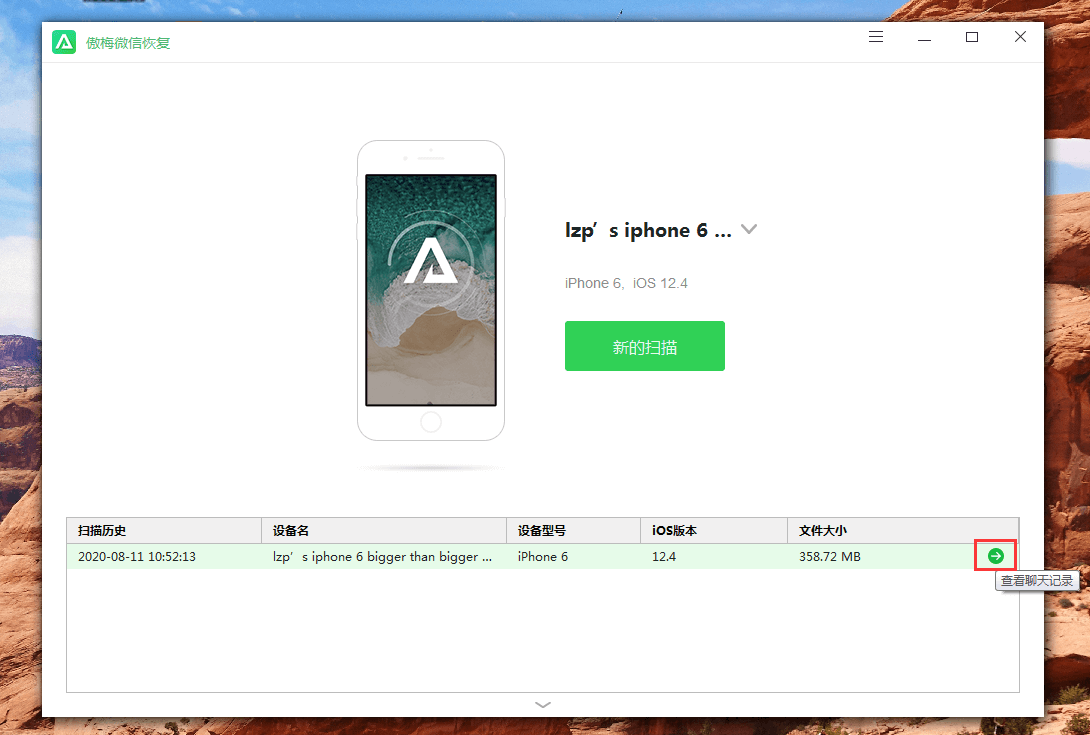
Task: Open the hamburger menu in the title bar
Action: [x=876, y=37]
